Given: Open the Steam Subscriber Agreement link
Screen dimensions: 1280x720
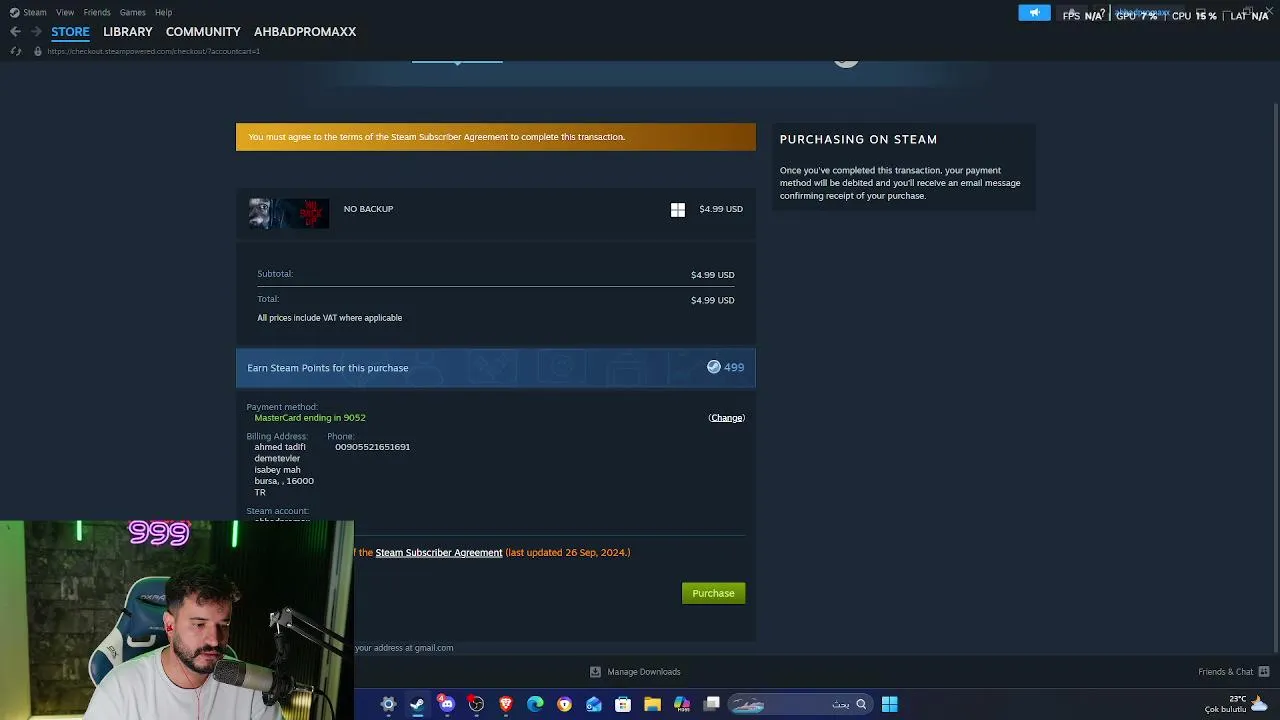Looking at the screenshot, I should click(x=439, y=552).
